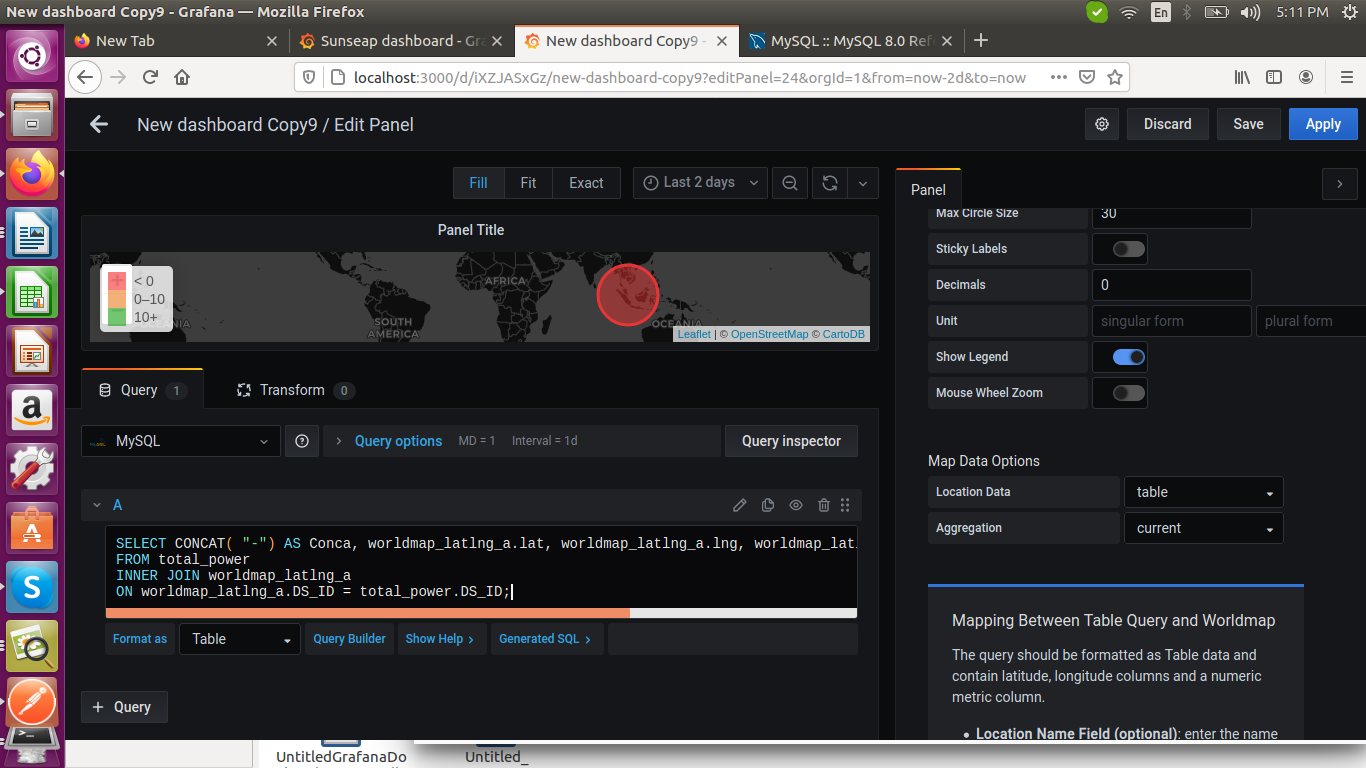
Task: Open the Format as Table dropdown
Action: [239, 638]
